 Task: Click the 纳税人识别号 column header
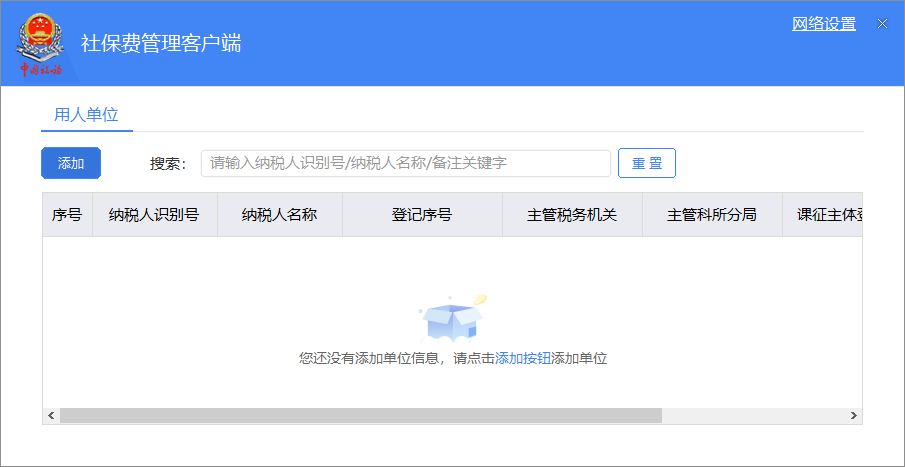click(154, 214)
